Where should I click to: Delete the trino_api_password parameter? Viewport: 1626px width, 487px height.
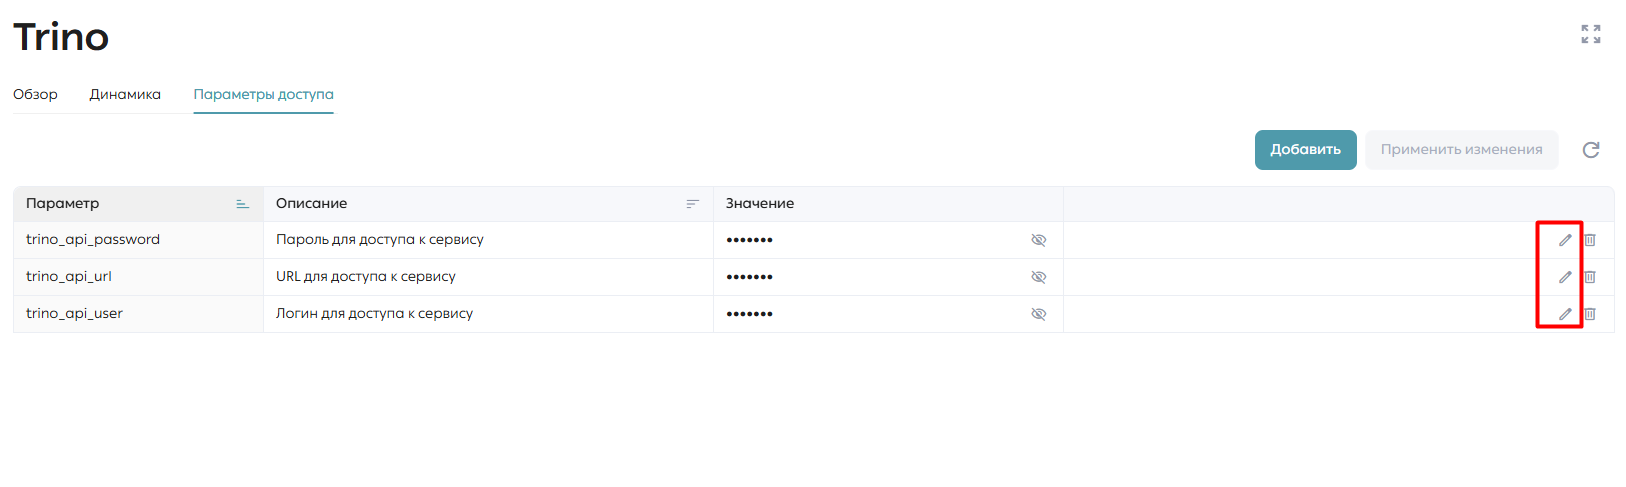click(1590, 240)
